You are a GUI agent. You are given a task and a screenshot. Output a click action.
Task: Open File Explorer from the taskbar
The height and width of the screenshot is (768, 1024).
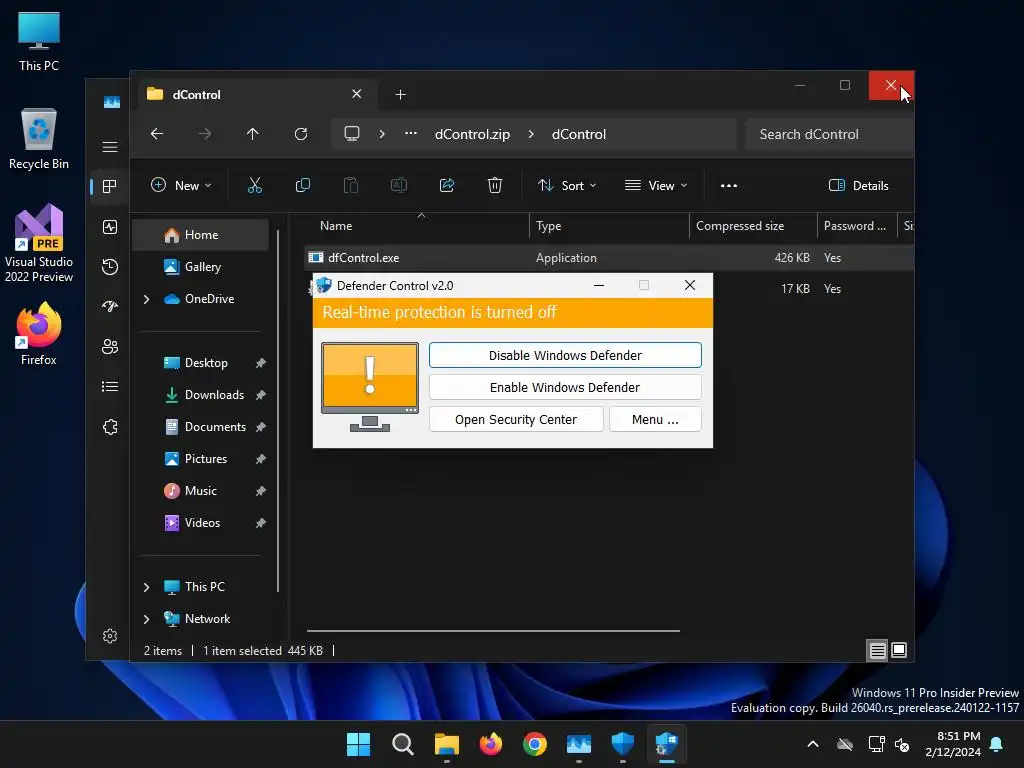pyautogui.click(x=447, y=744)
